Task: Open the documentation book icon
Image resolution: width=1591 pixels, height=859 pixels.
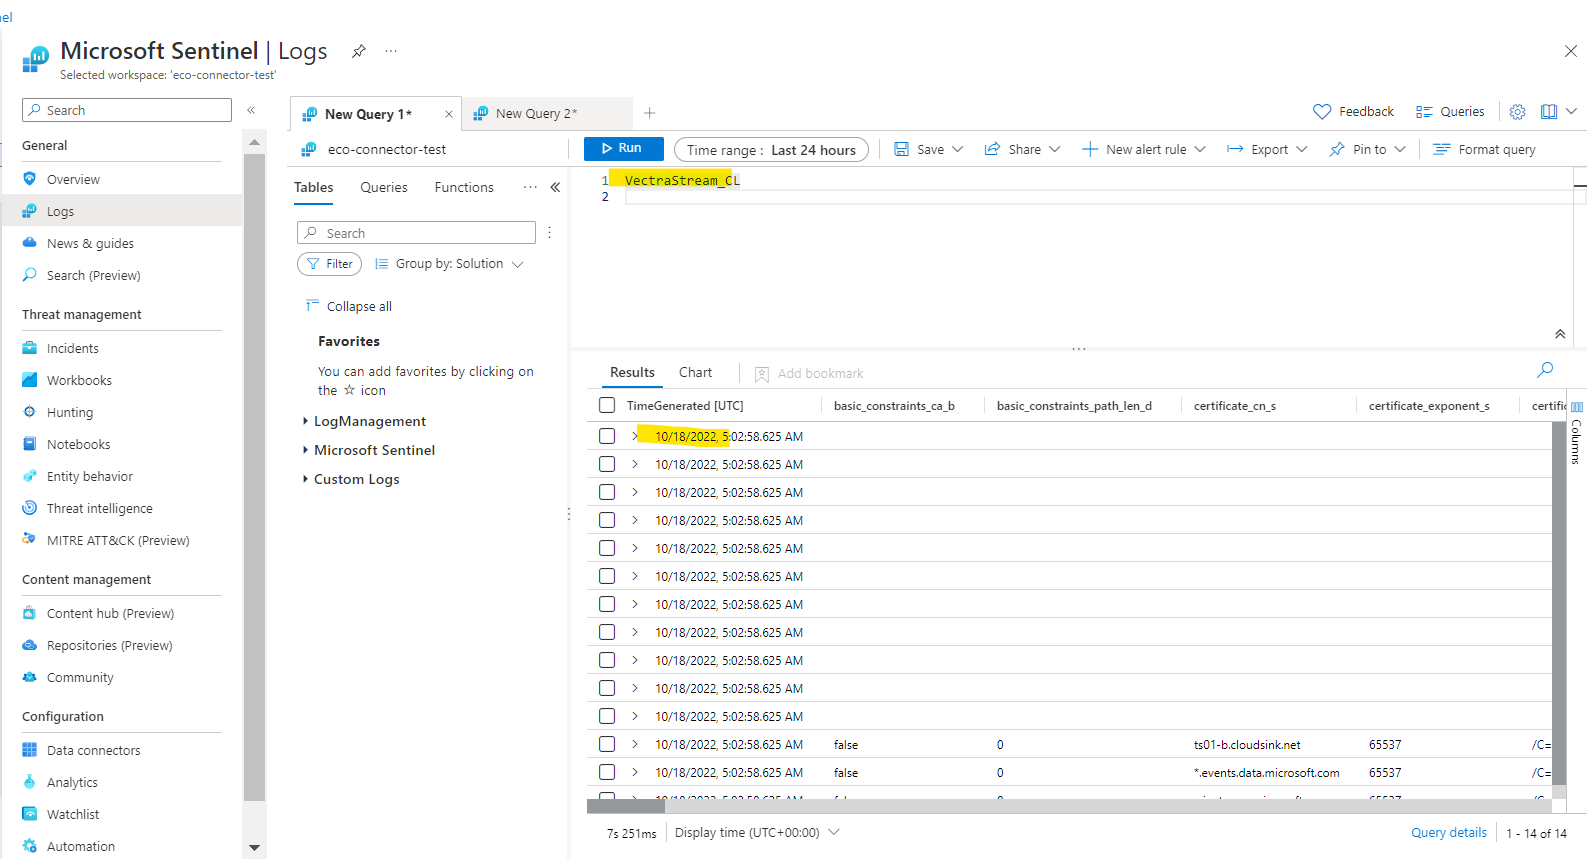Action: [x=1549, y=112]
